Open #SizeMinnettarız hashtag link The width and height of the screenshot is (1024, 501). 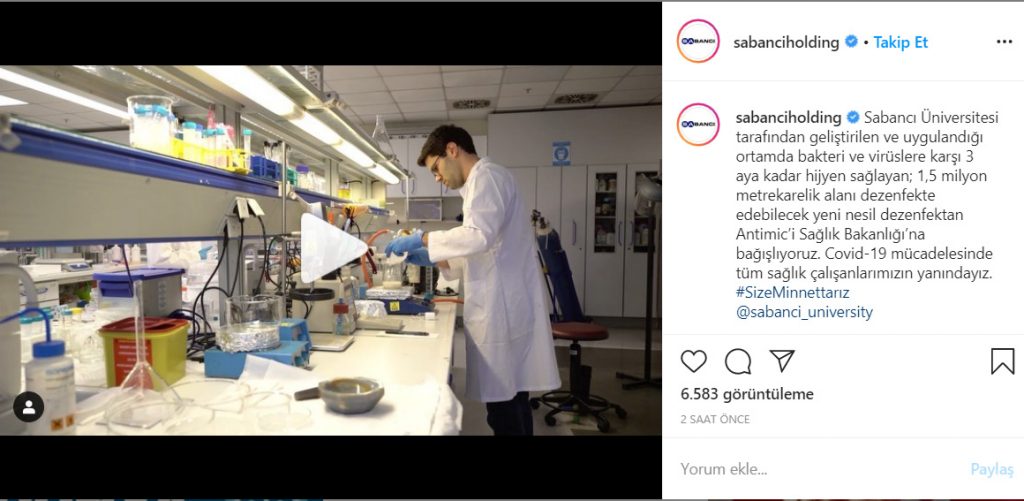coord(792,292)
